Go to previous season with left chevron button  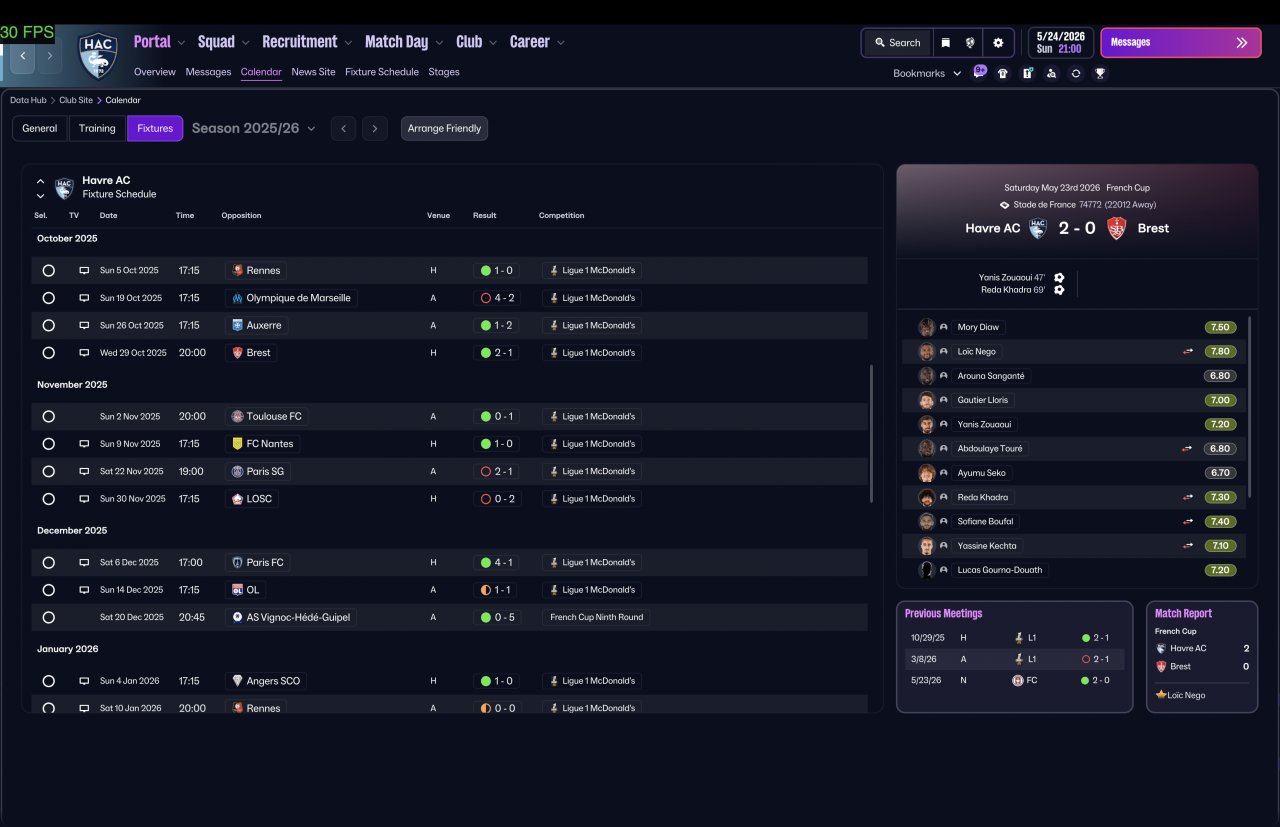click(344, 128)
